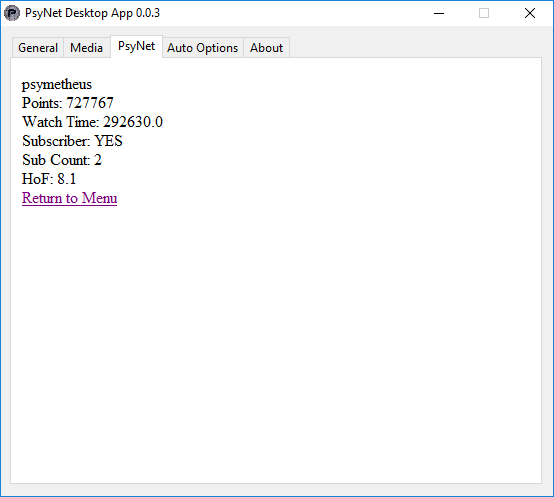Click the Sub Count: 2 line
Screen dimensions: 554x497
click(62, 160)
